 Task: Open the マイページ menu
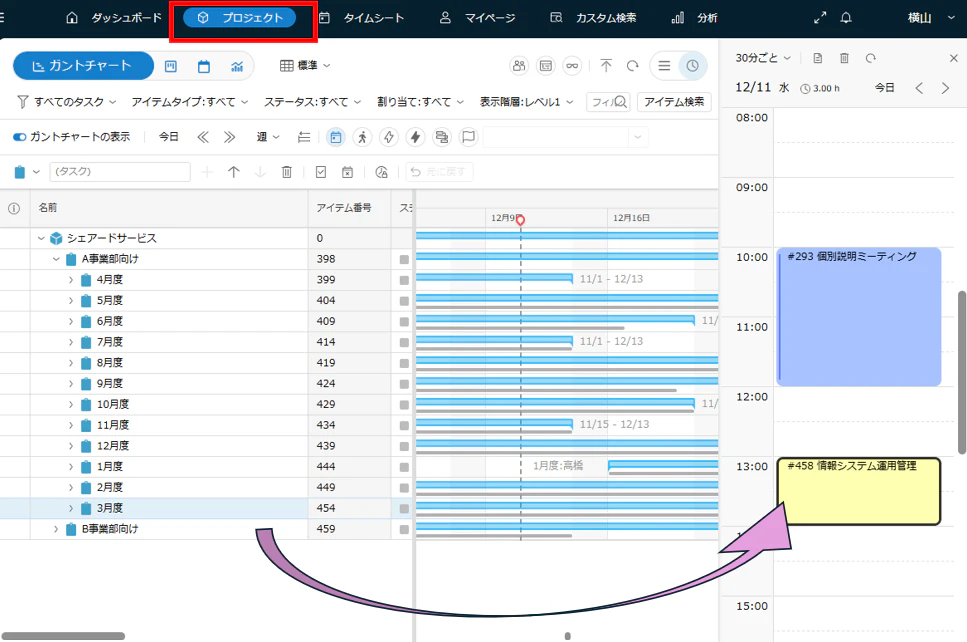tap(477, 18)
